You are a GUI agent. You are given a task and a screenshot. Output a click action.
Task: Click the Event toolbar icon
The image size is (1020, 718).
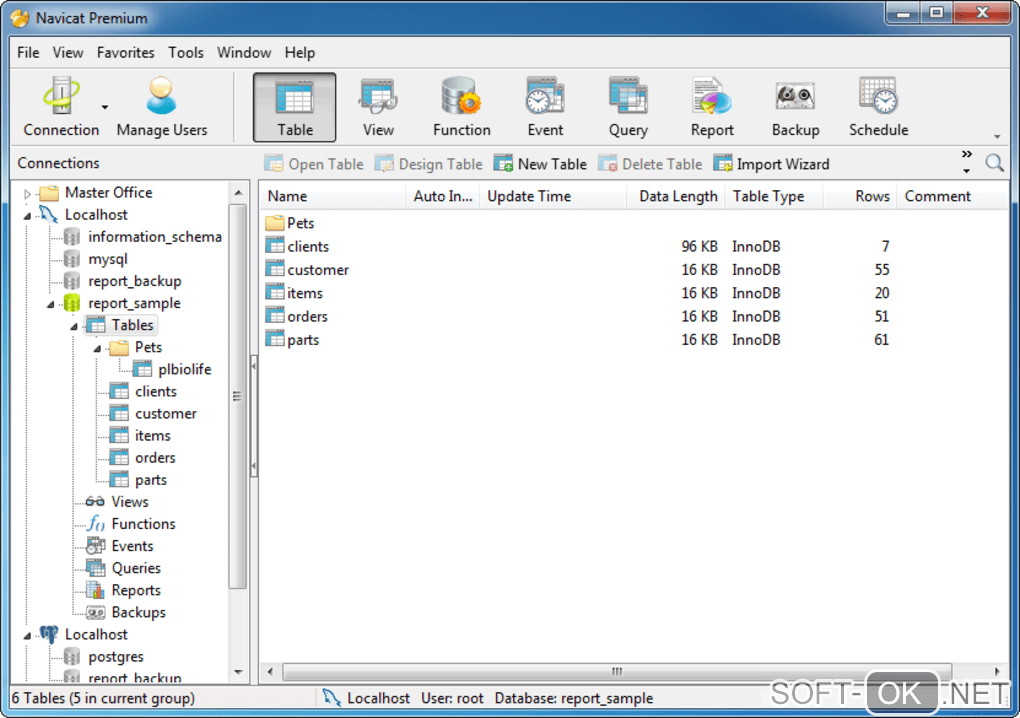point(545,107)
